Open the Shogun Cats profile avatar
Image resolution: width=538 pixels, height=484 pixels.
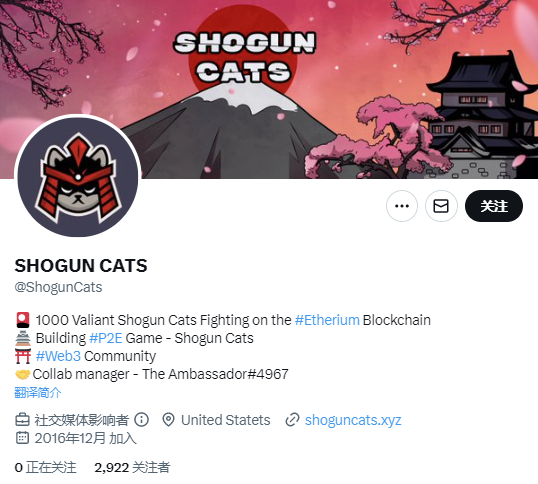point(78,177)
